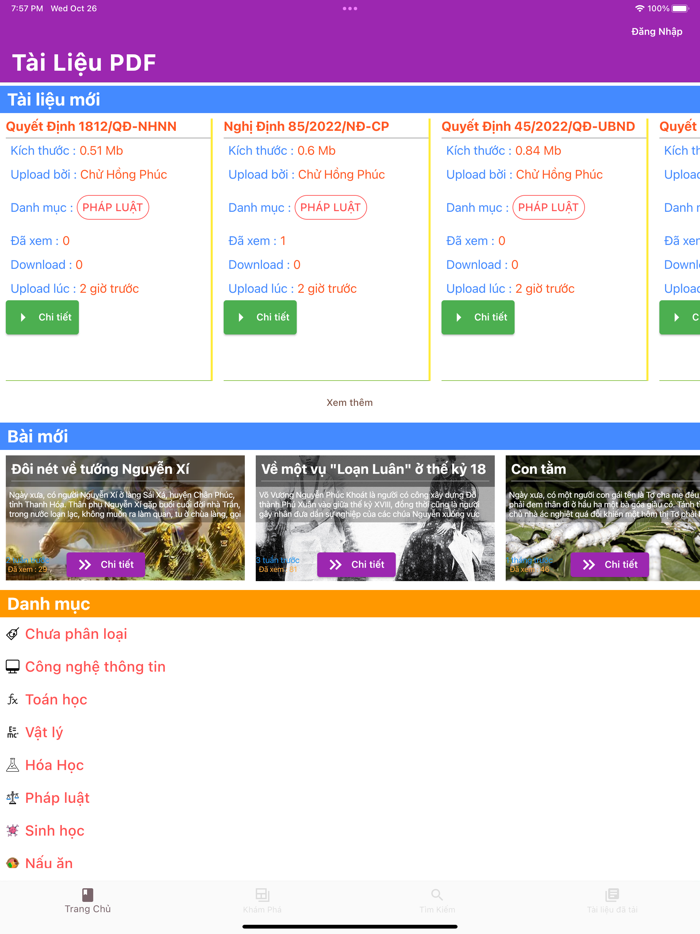
Task: Open Chi tiết for the Loạn Luân article
Action: [x=356, y=565]
